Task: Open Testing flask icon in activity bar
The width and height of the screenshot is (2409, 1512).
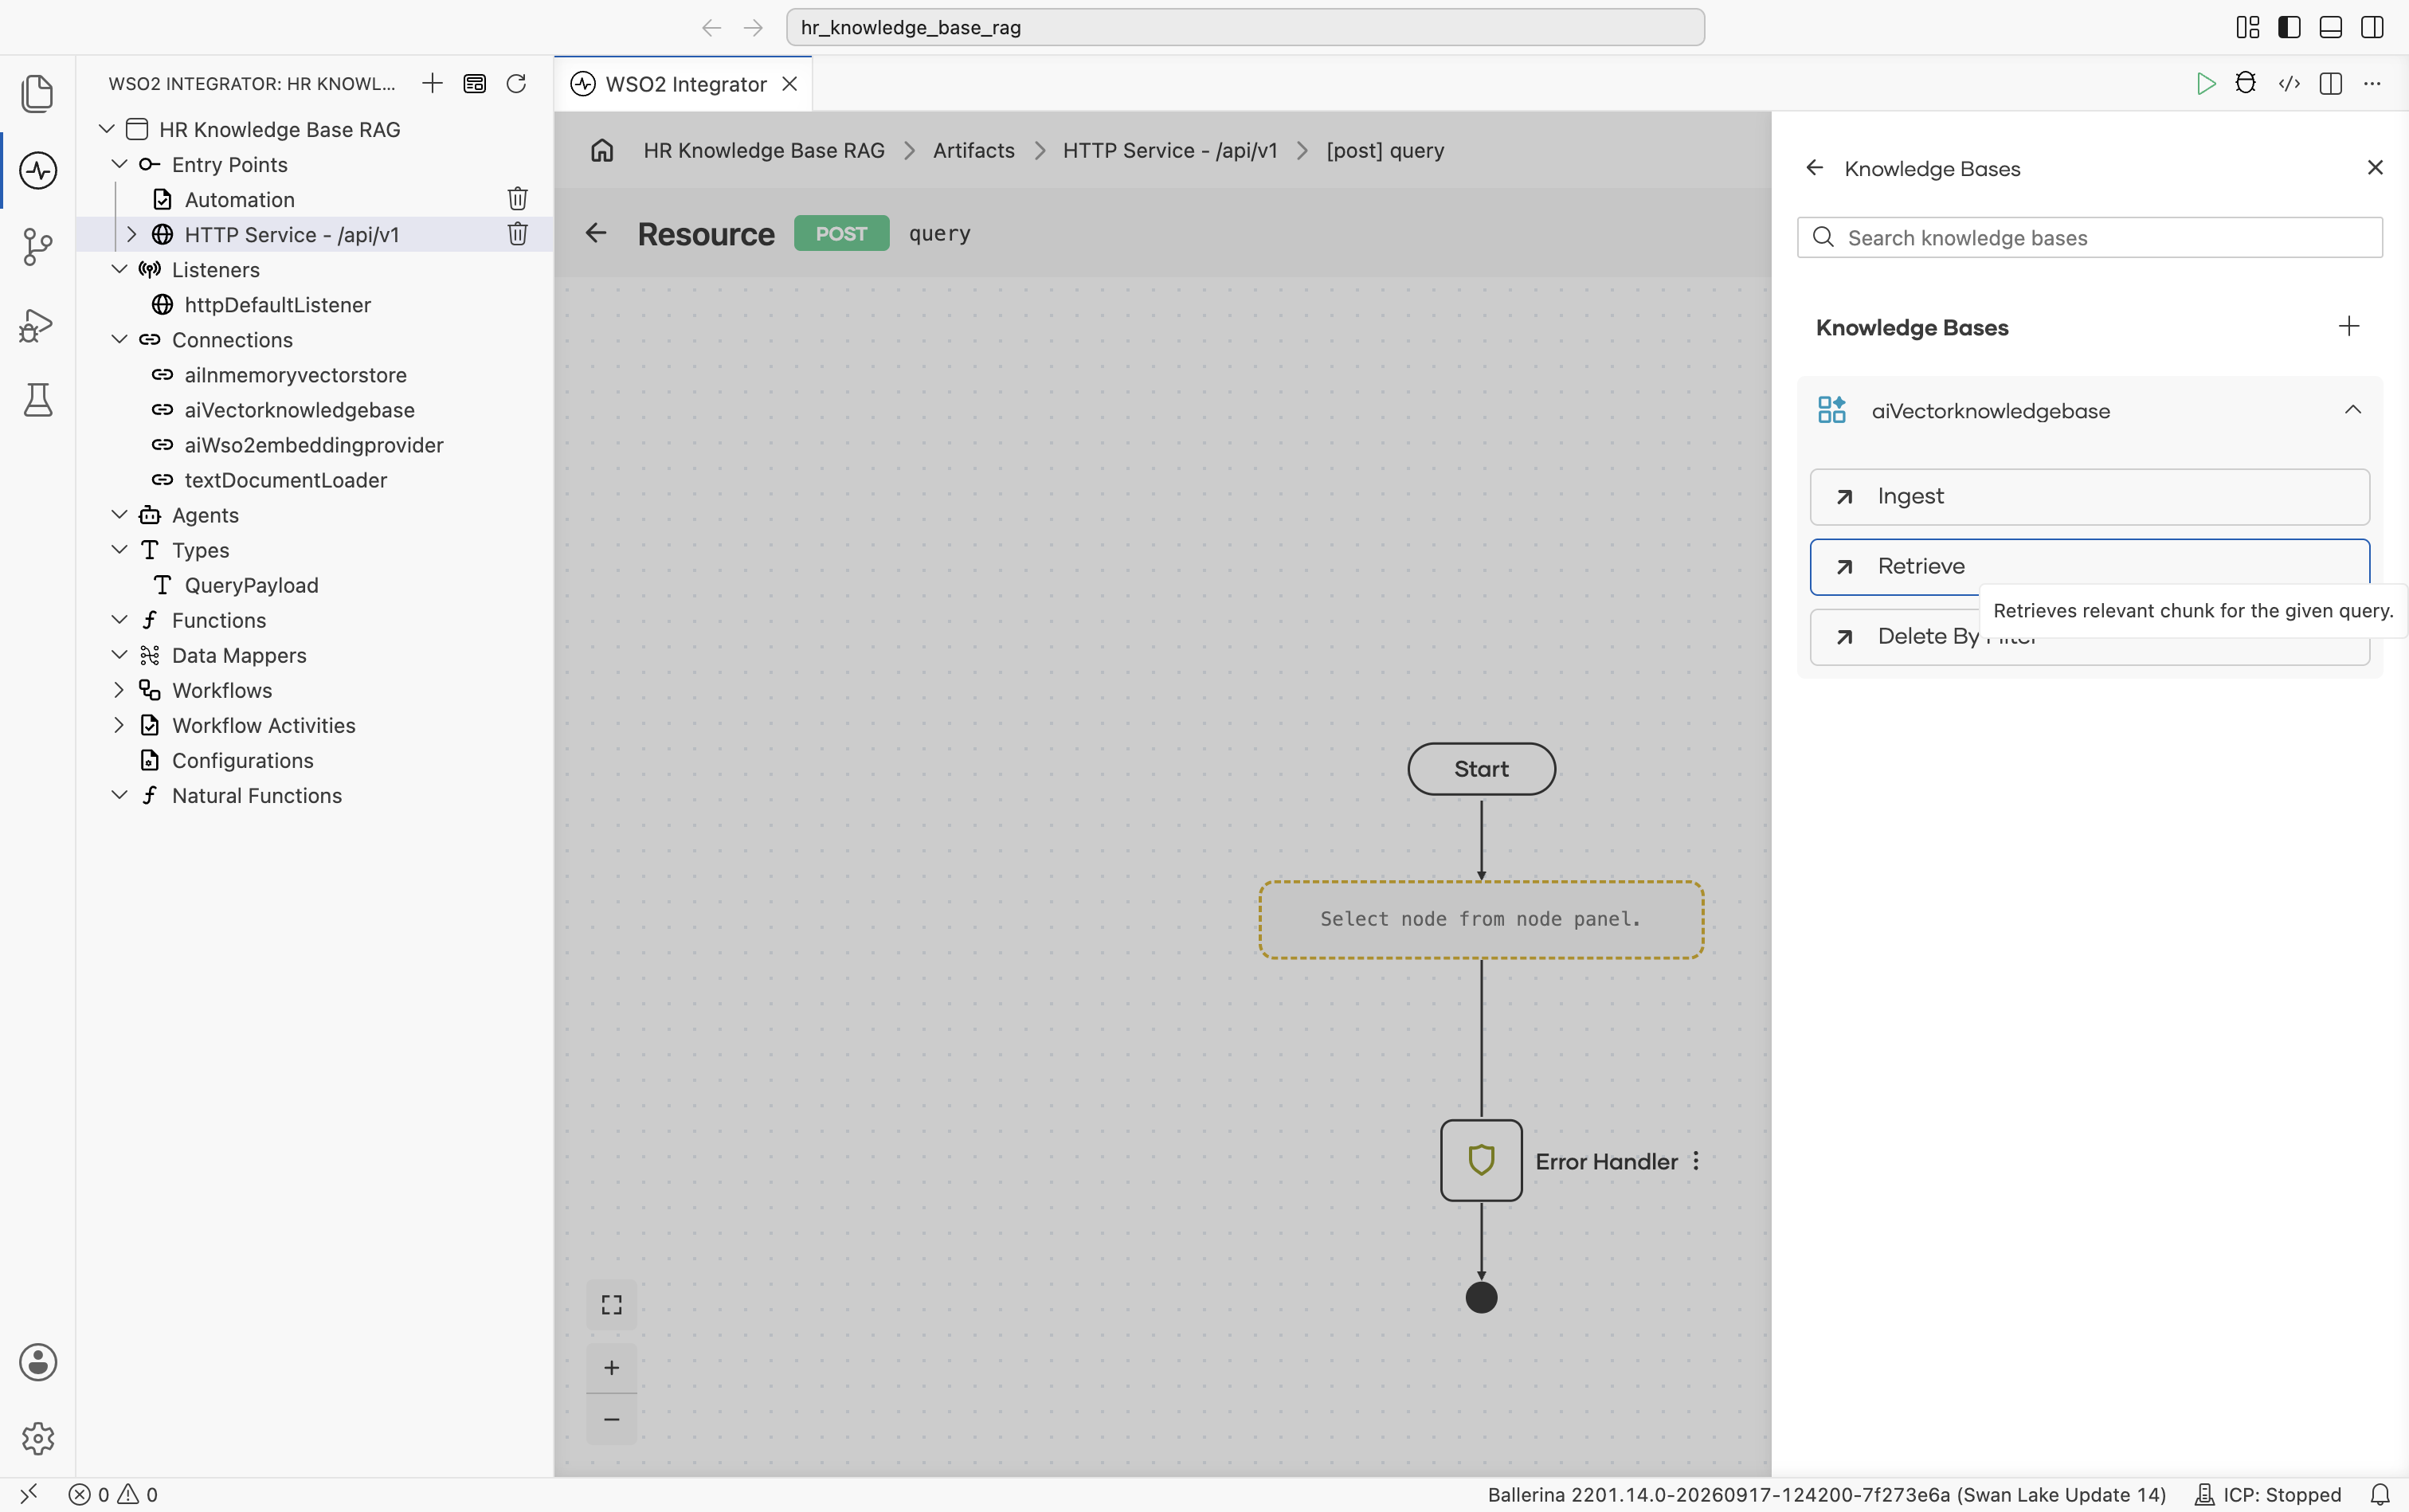Action: point(37,400)
